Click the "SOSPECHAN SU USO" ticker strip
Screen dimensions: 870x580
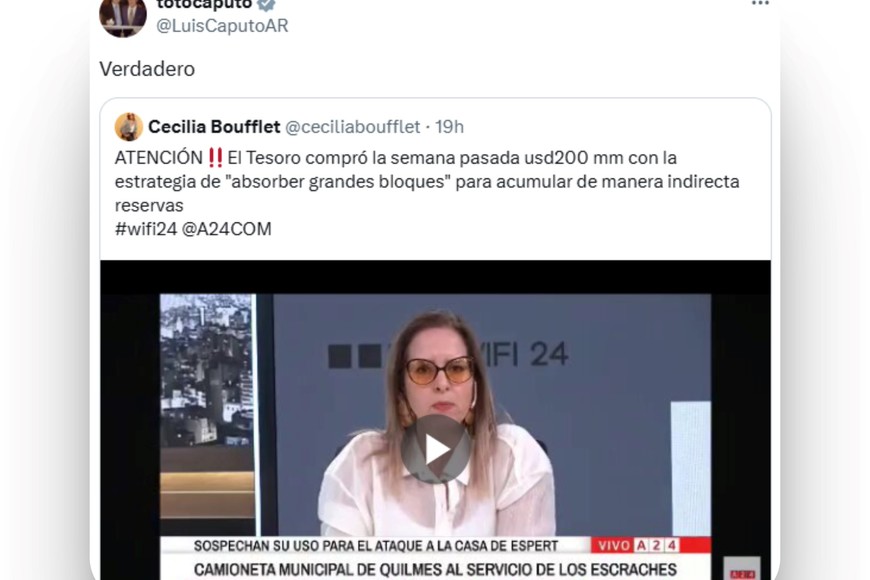point(376,546)
